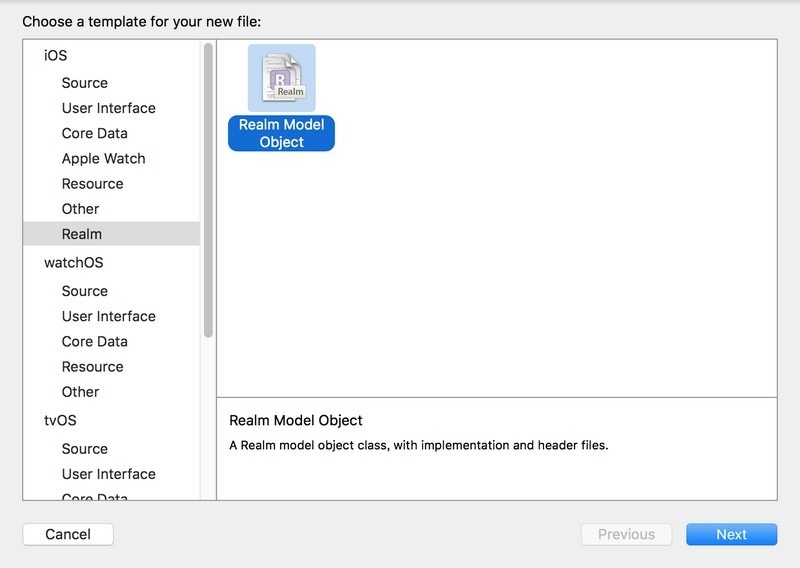Select User Interface under iOS

(x=109, y=108)
